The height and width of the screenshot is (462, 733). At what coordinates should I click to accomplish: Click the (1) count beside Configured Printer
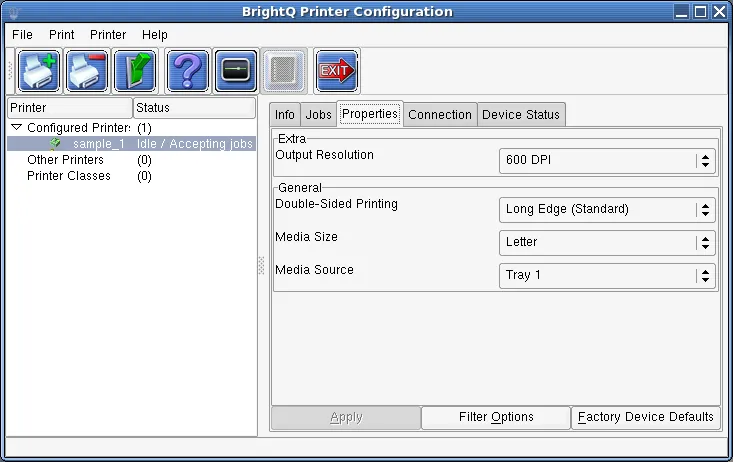click(144, 128)
